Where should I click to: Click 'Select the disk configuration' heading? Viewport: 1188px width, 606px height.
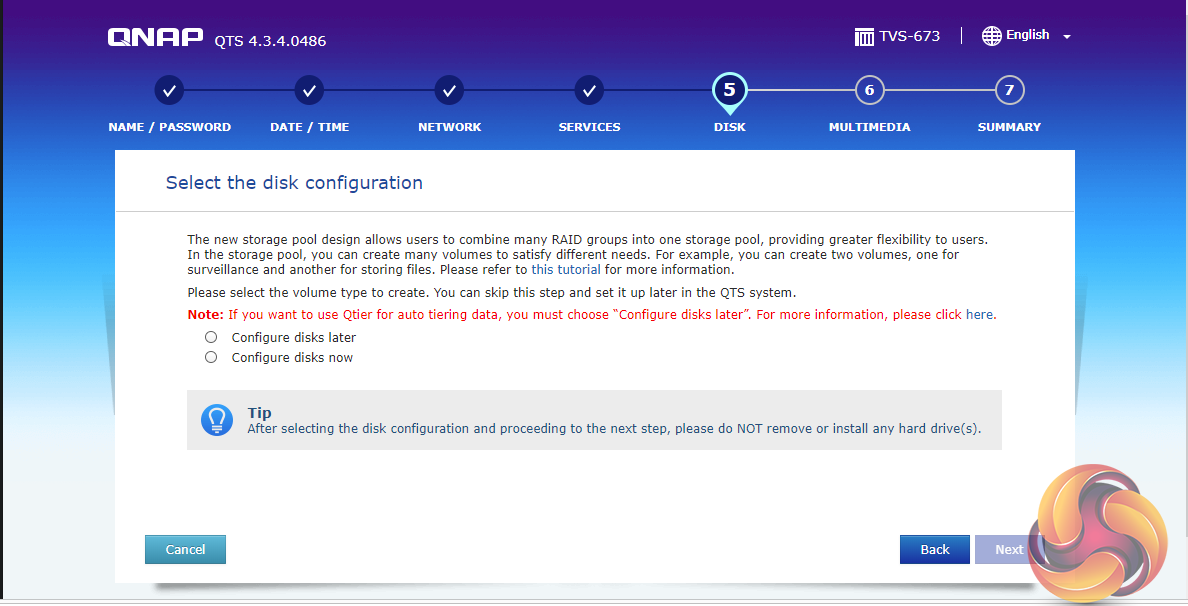click(x=294, y=183)
